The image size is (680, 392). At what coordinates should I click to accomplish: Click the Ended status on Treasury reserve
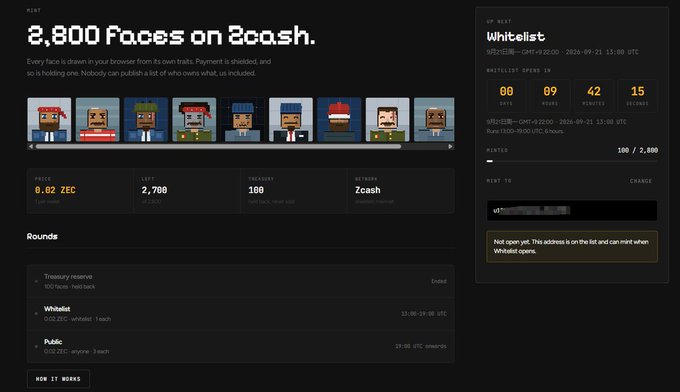click(x=439, y=281)
